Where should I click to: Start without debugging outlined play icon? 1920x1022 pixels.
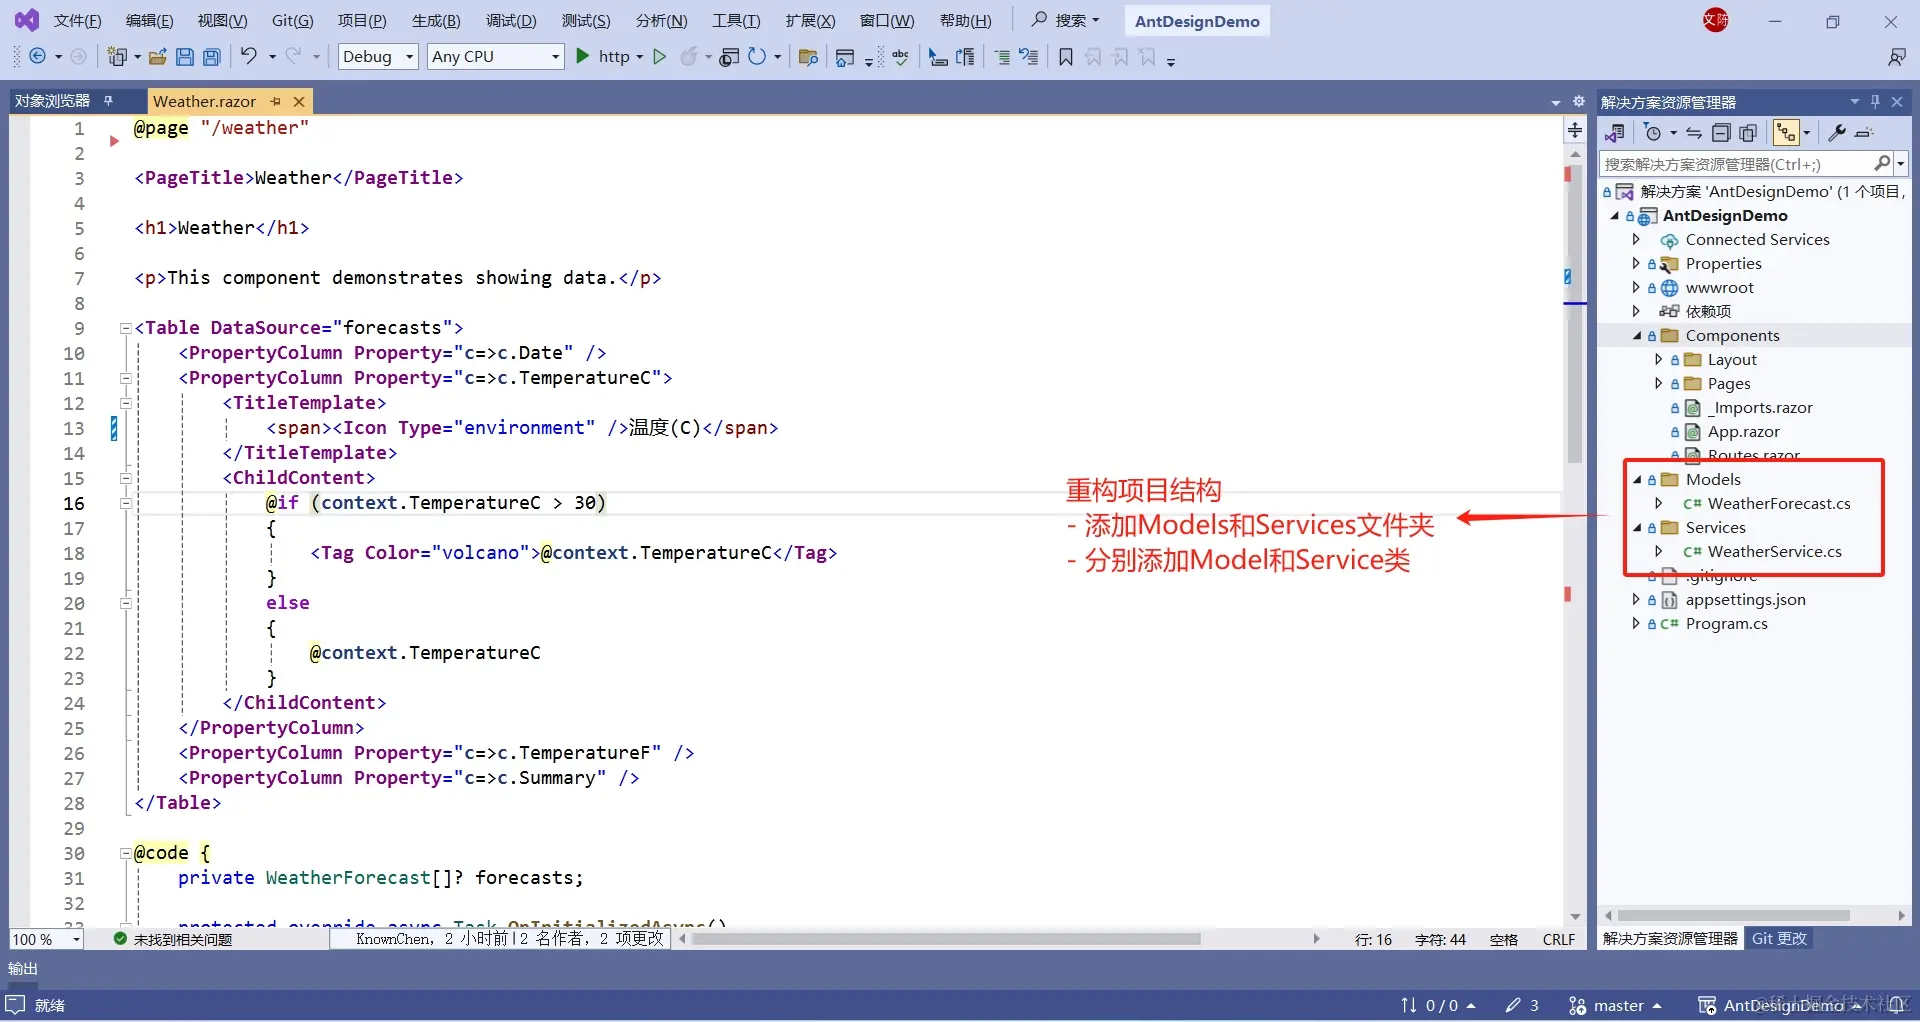point(659,57)
